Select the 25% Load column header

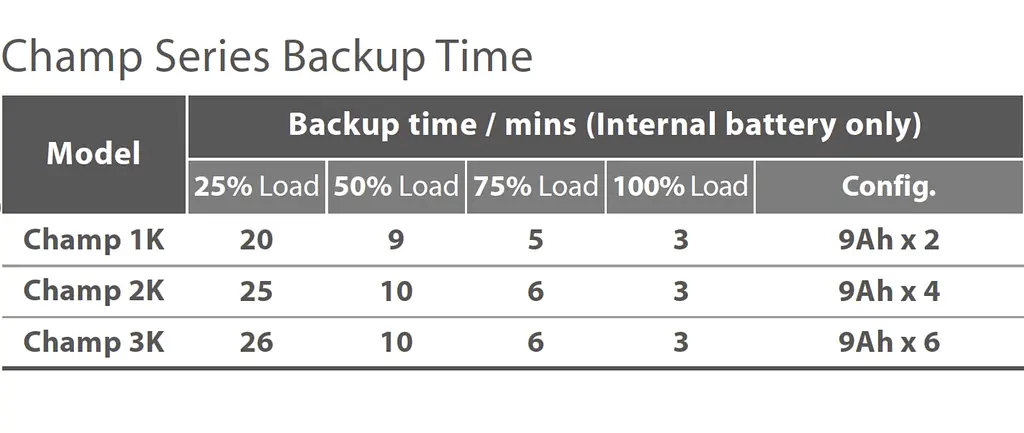click(x=257, y=186)
